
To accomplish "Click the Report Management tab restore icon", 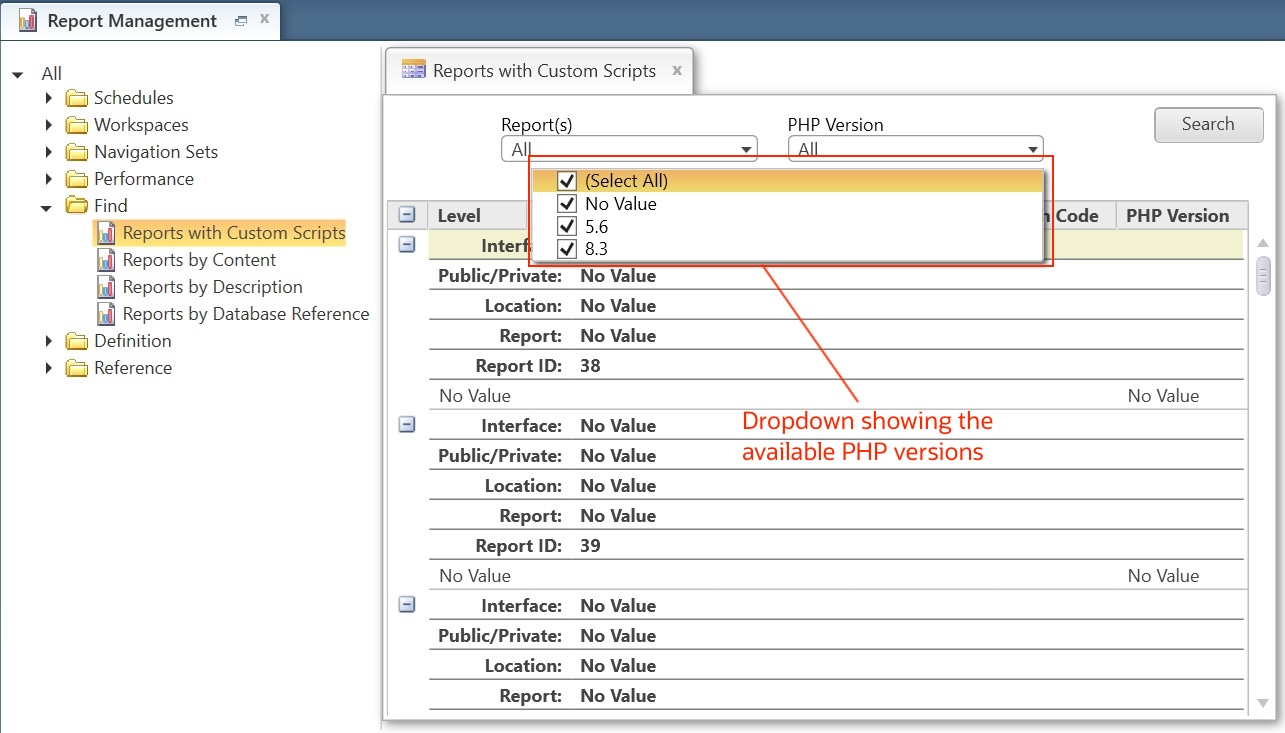I will [x=241, y=20].
